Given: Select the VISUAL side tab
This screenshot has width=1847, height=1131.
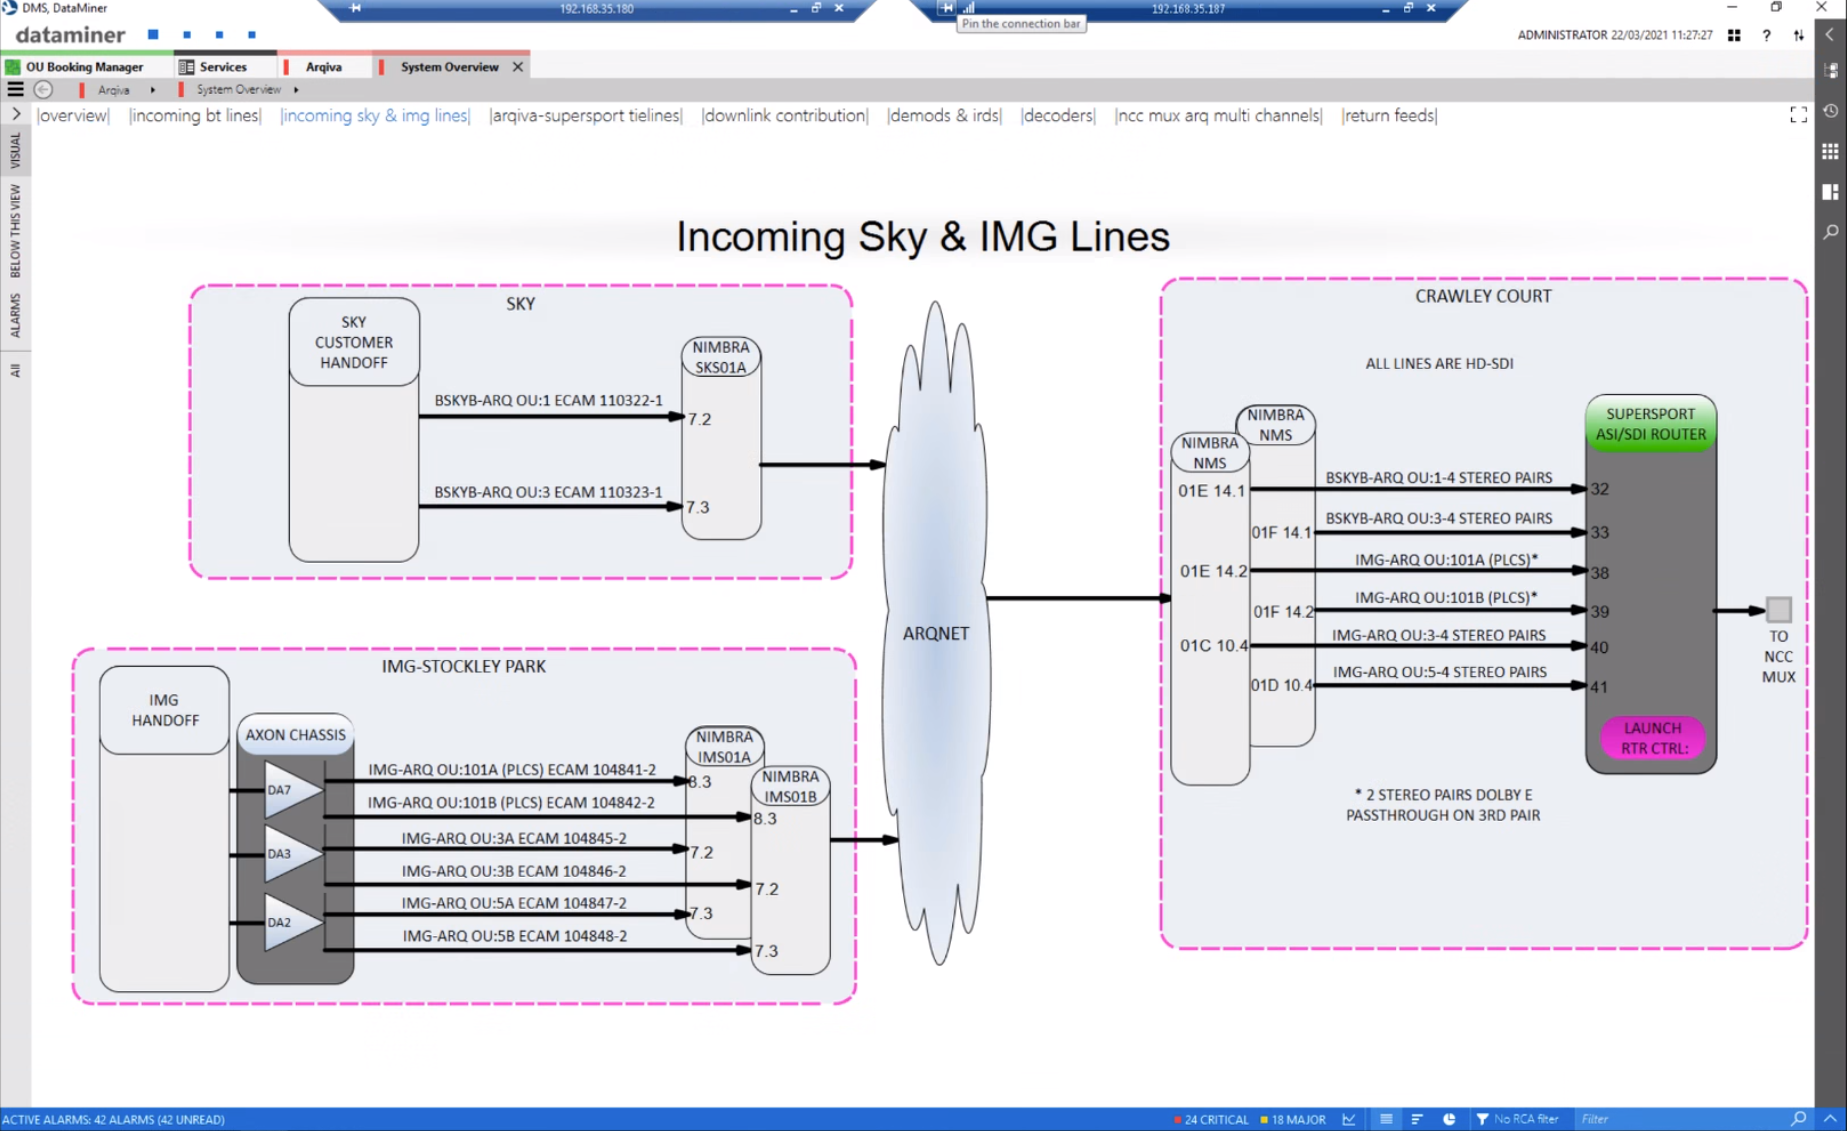Looking at the screenshot, I should pos(15,150).
